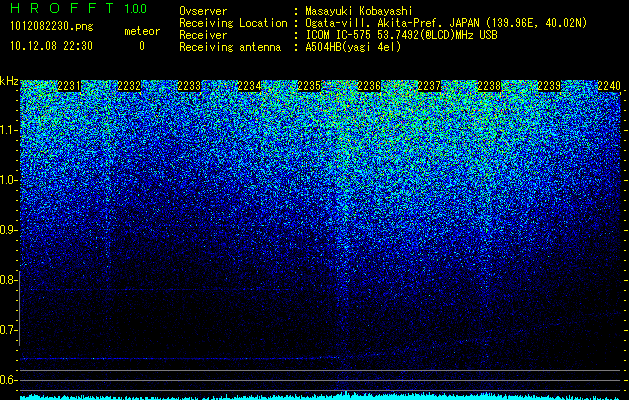Viewport: 629px width, 400px height.
Task: Click the 0.7 frequency axis label
Action: point(8,330)
